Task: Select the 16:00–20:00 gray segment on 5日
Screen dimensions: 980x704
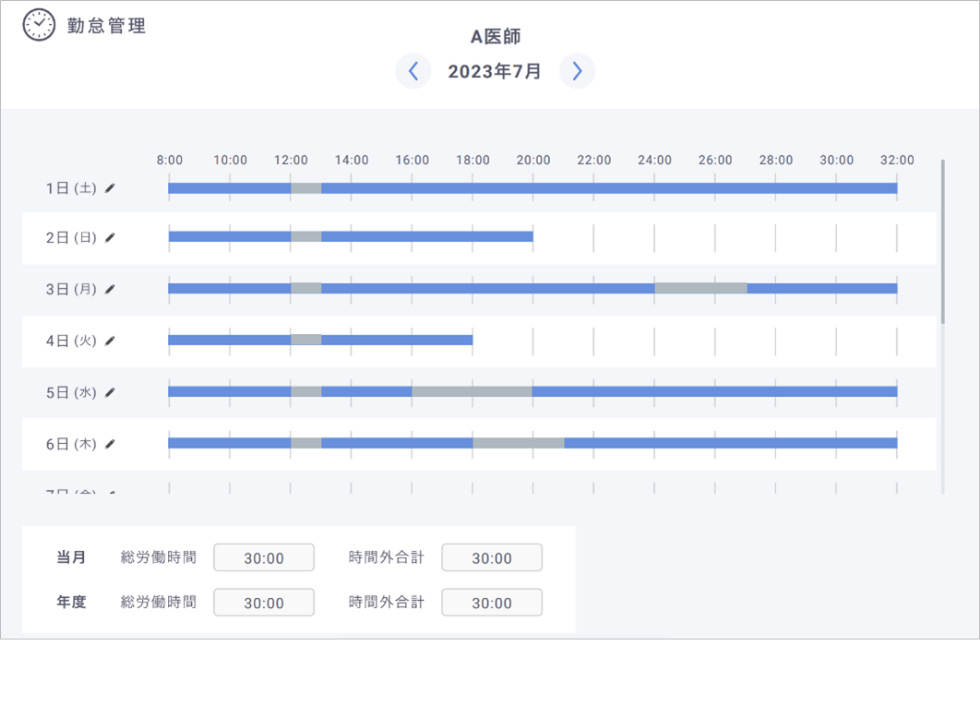Action: (472, 391)
